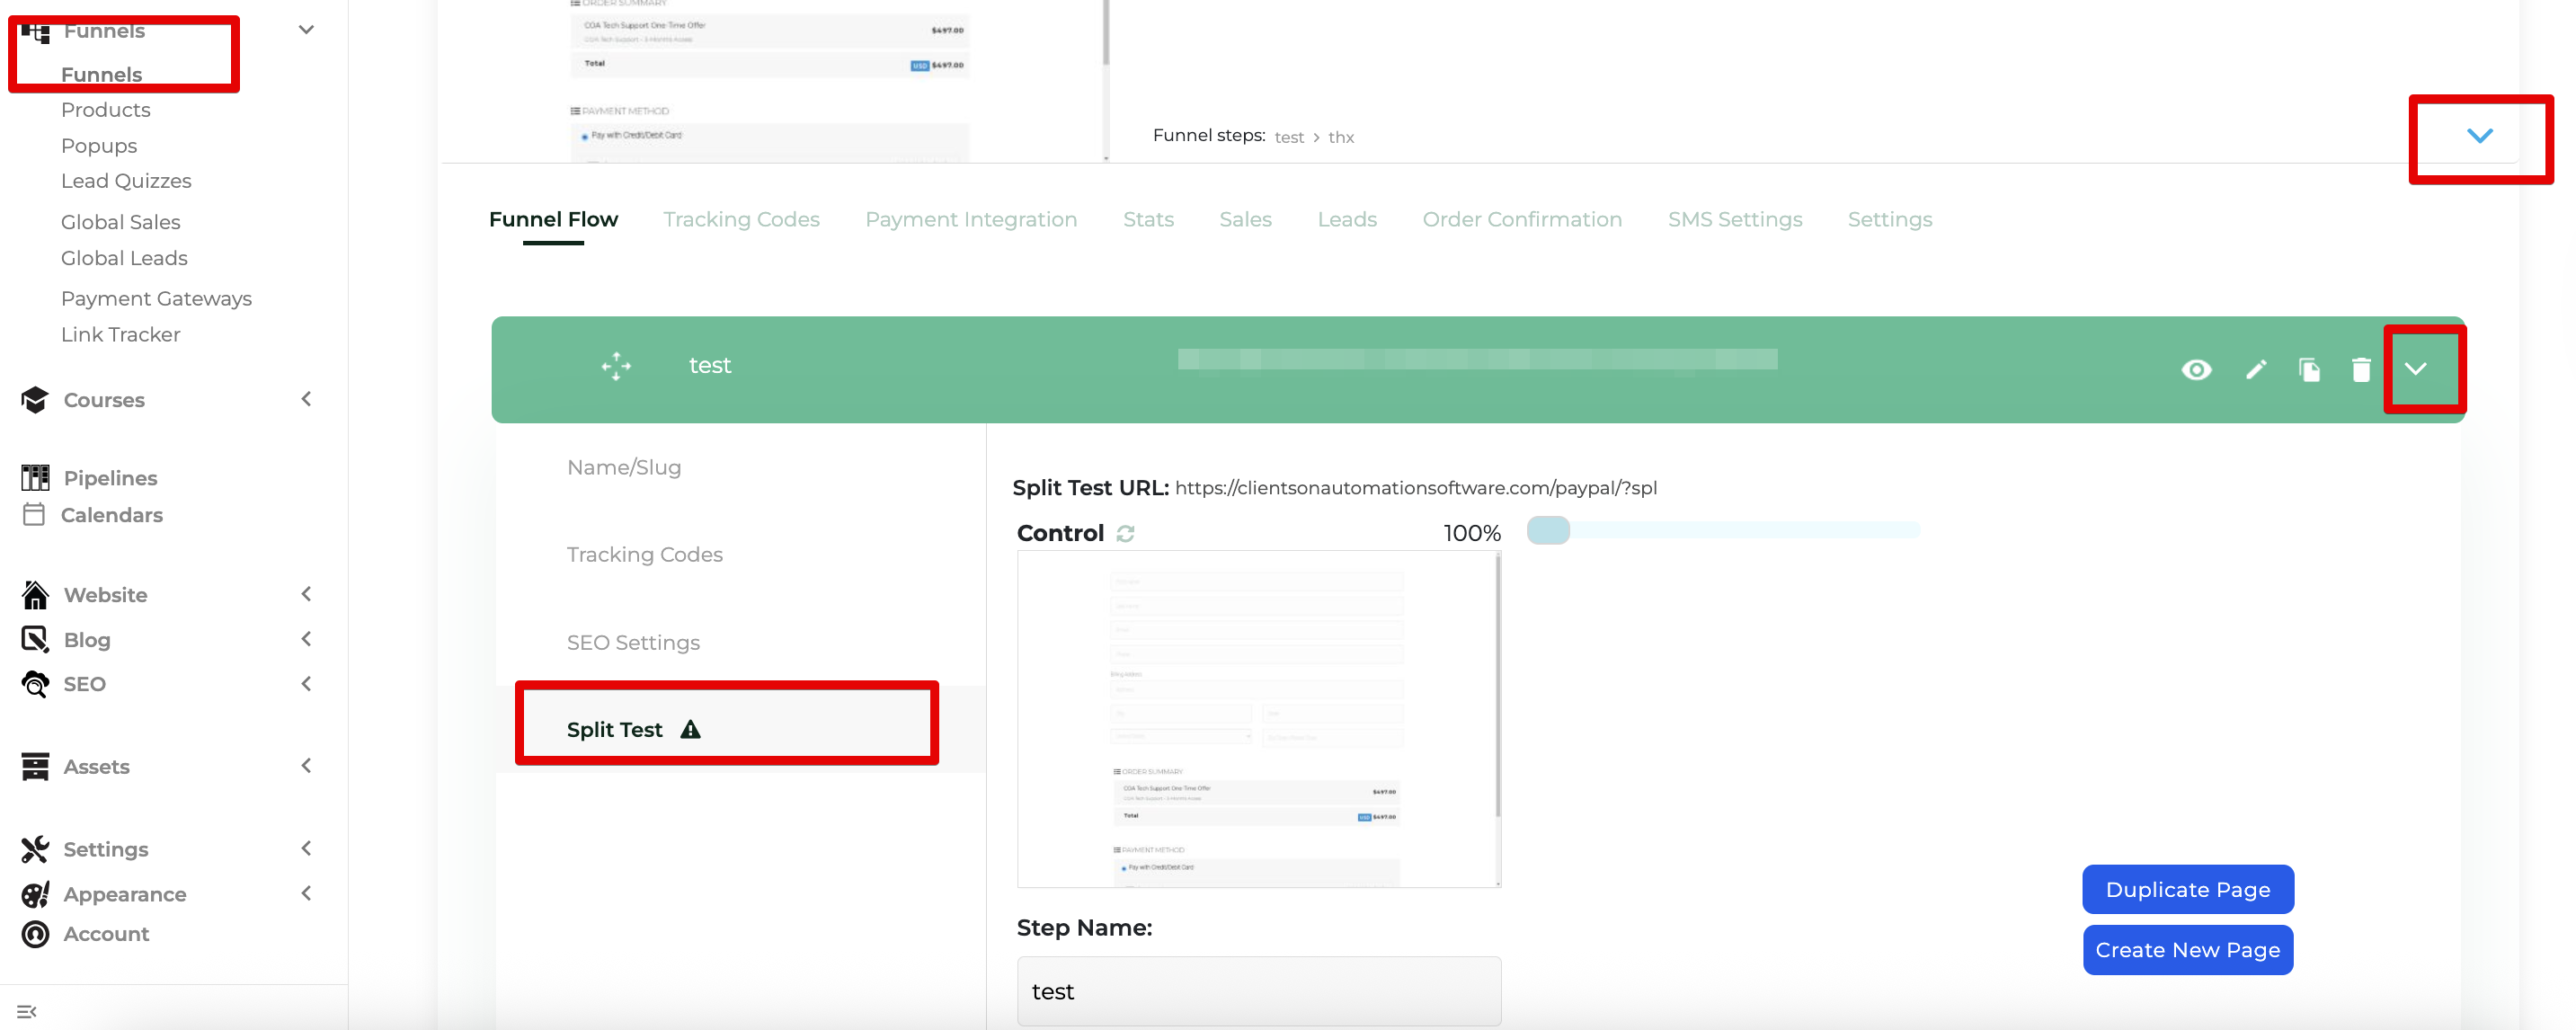Toggle visibility preview eye on test step
The image size is (2576, 1030).
2196,369
